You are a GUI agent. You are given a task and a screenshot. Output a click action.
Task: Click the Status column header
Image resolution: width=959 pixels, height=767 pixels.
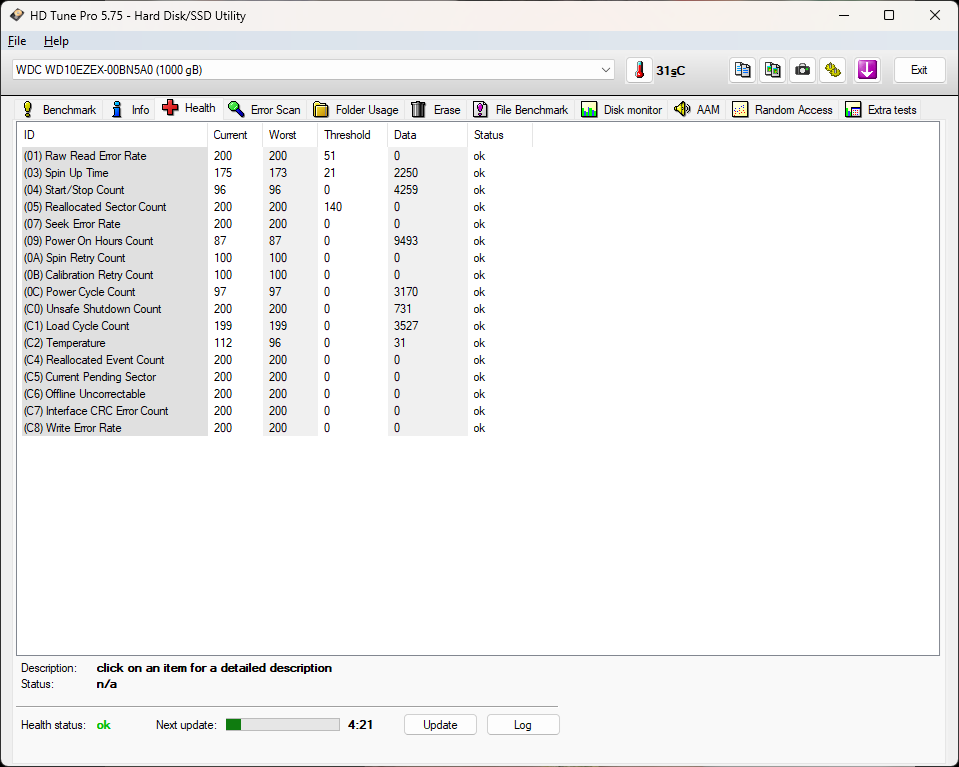click(500, 135)
